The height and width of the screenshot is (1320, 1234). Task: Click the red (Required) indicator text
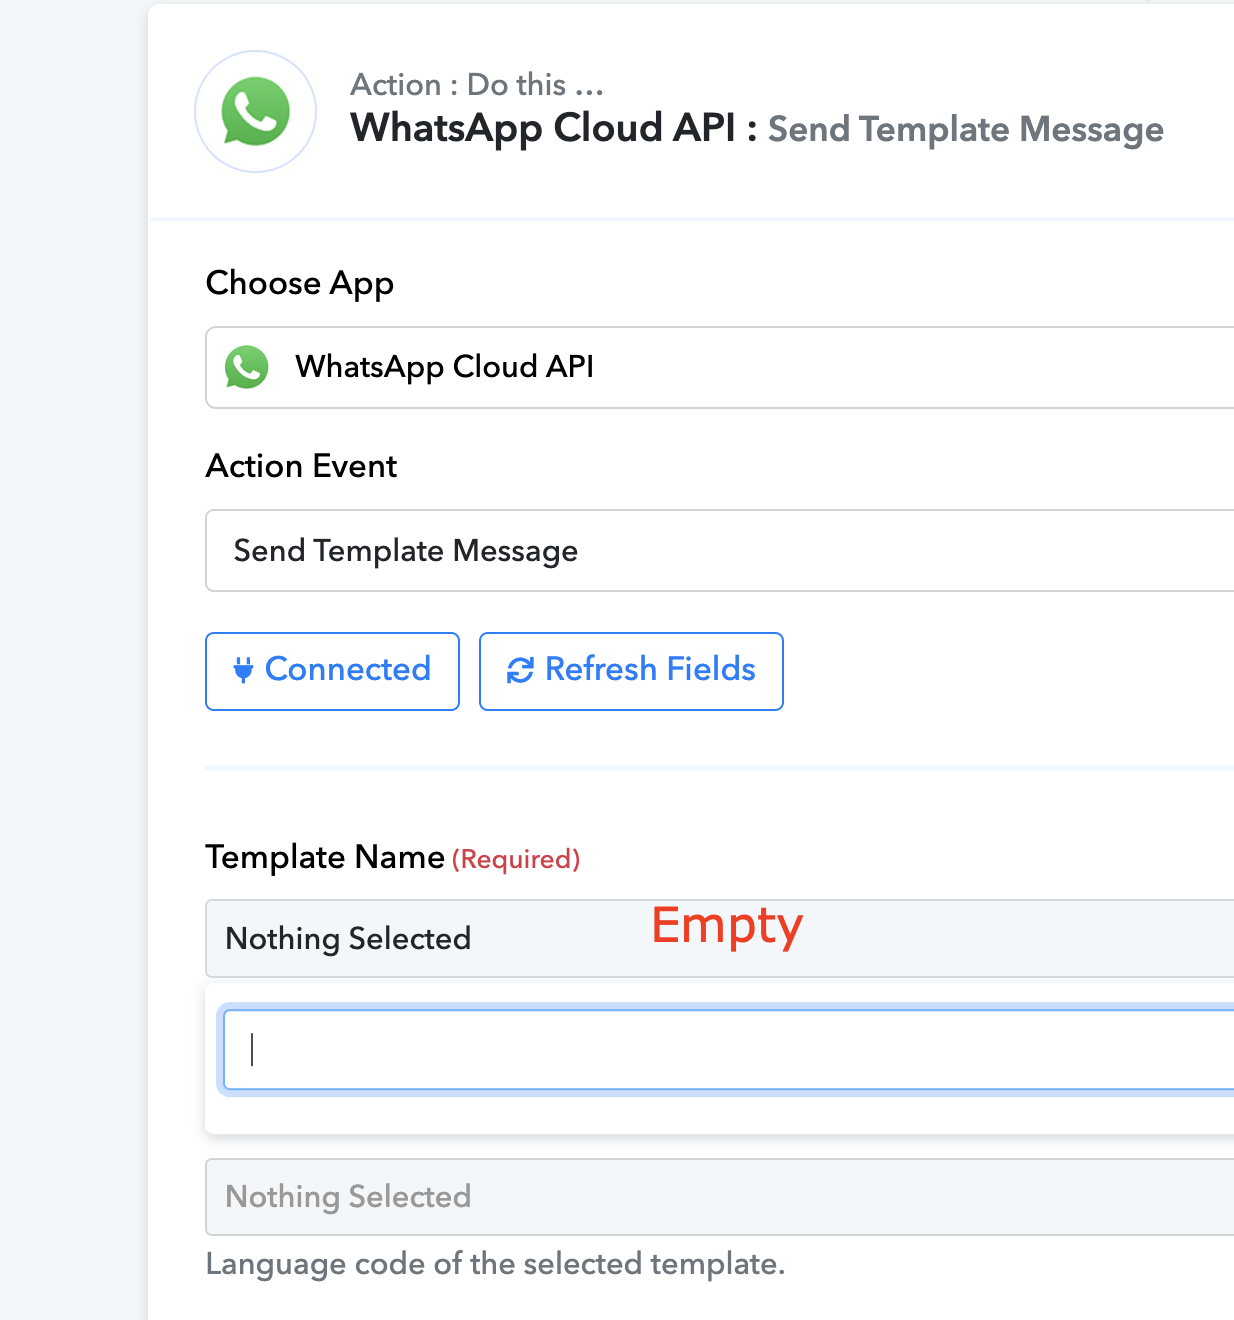pyautogui.click(x=516, y=859)
